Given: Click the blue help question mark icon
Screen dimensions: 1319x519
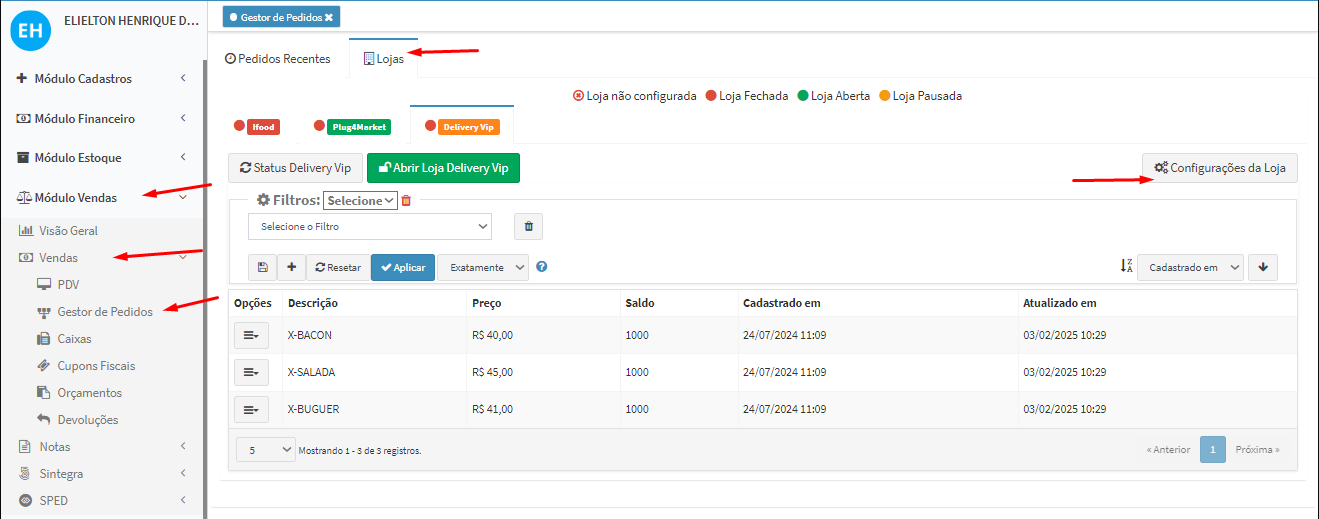Looking at the screenshot, I should click(542, 267).
